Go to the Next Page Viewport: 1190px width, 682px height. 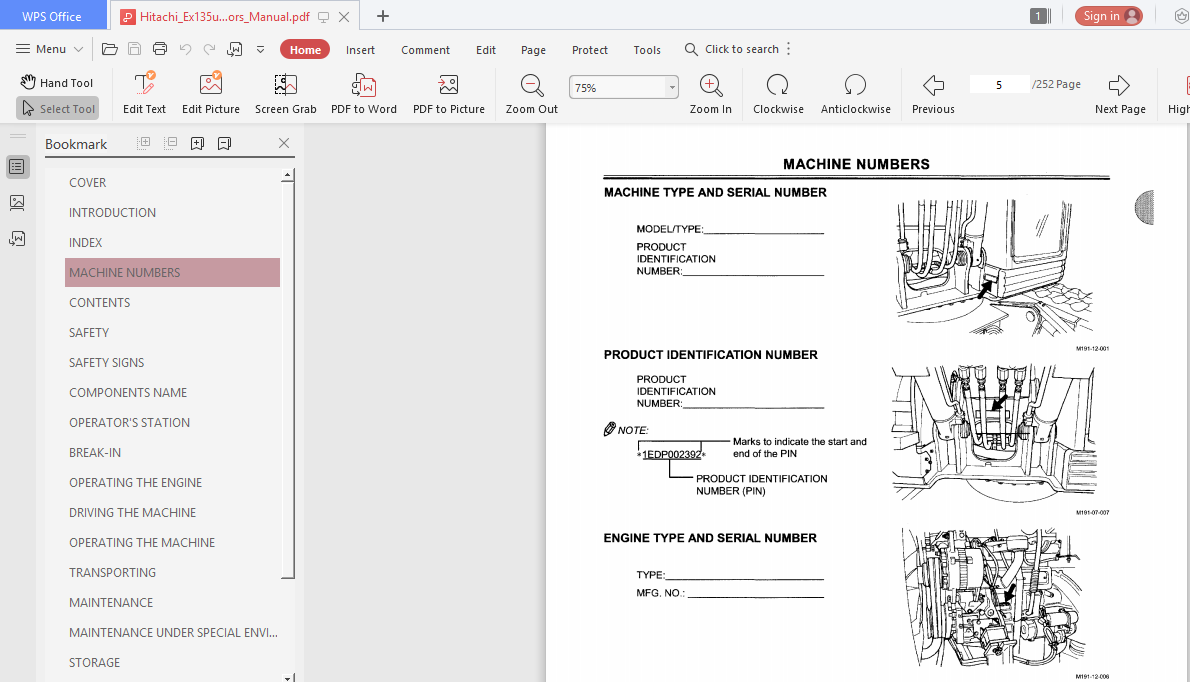pos(1119,93)
